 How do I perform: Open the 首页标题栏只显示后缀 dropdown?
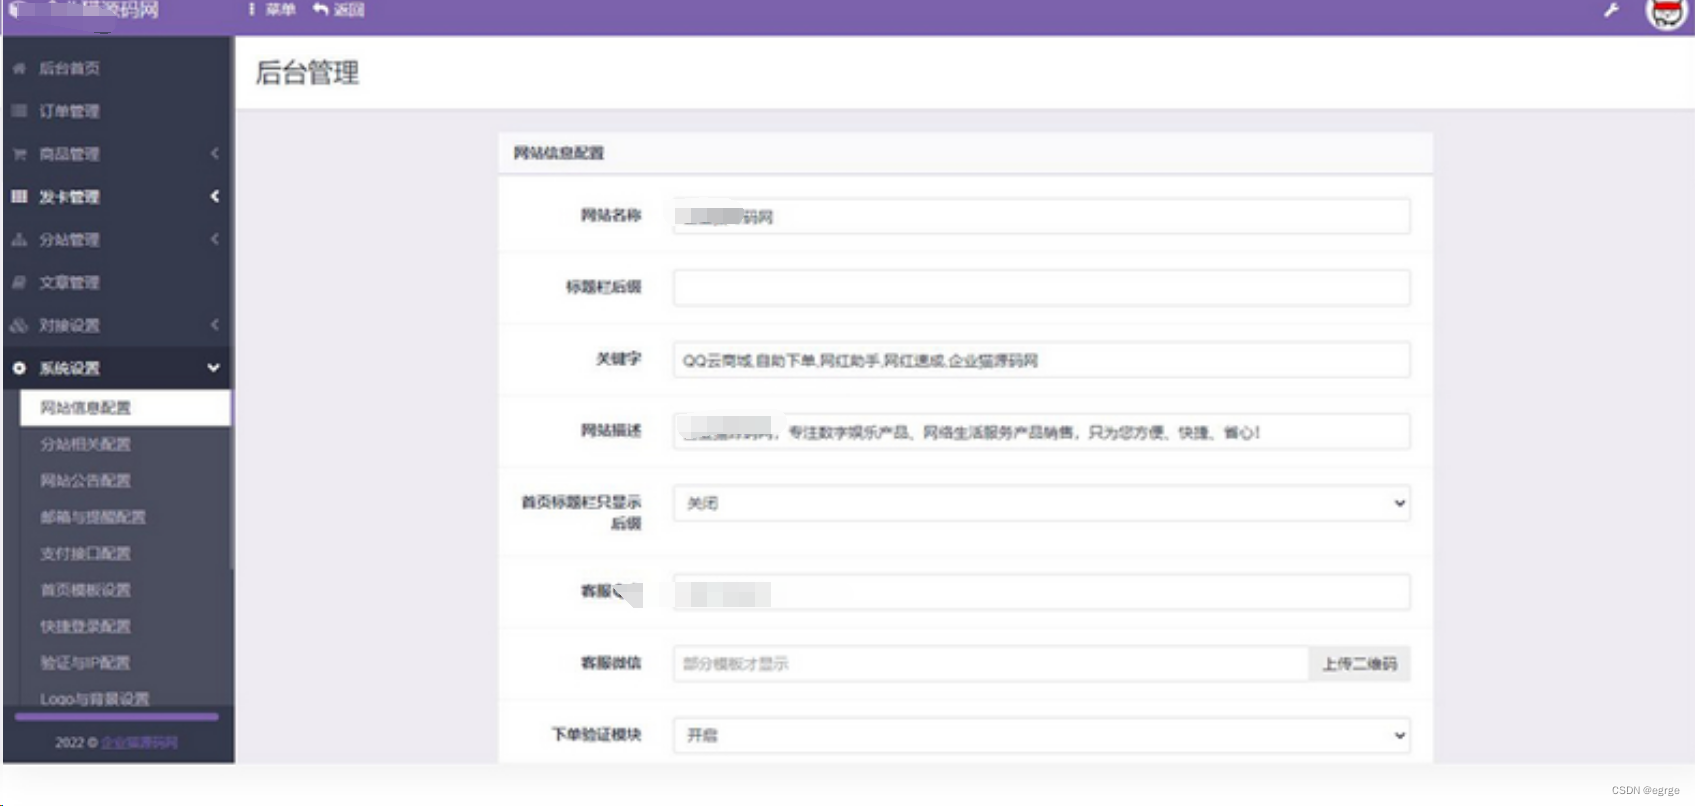[1041, 503]
